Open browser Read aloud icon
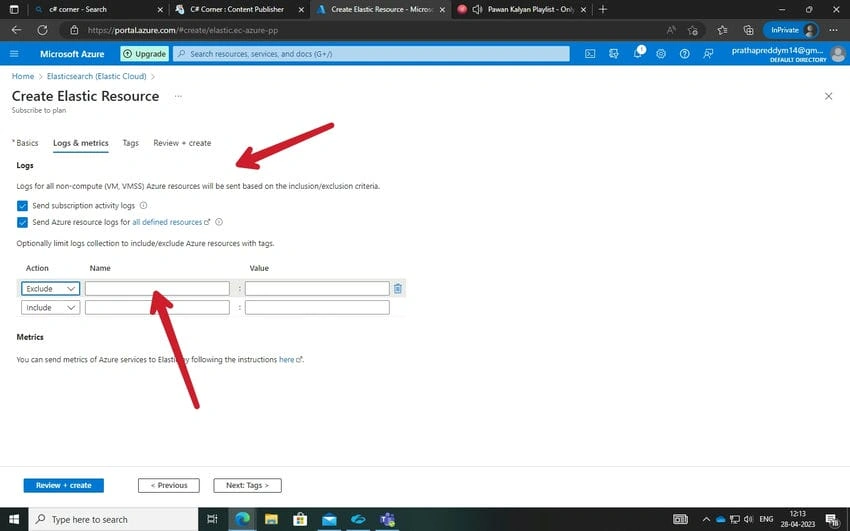This screenshot has height=531, width=850. (x=671, y=30)
